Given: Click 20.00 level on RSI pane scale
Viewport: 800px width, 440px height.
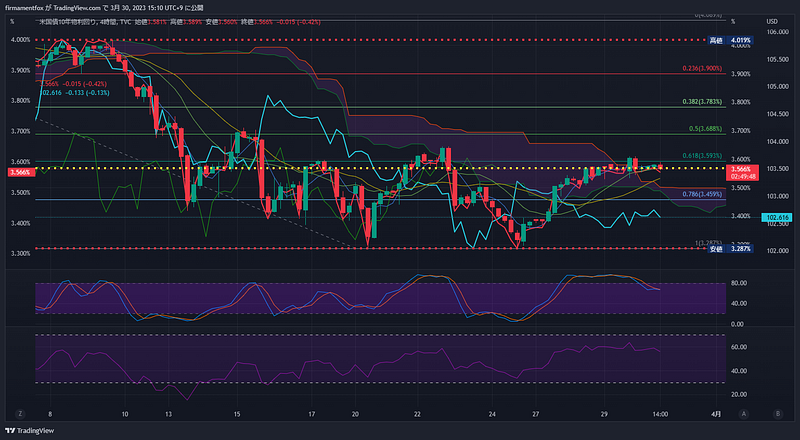Looking at the screenshot, I should [x=739, y=395].
